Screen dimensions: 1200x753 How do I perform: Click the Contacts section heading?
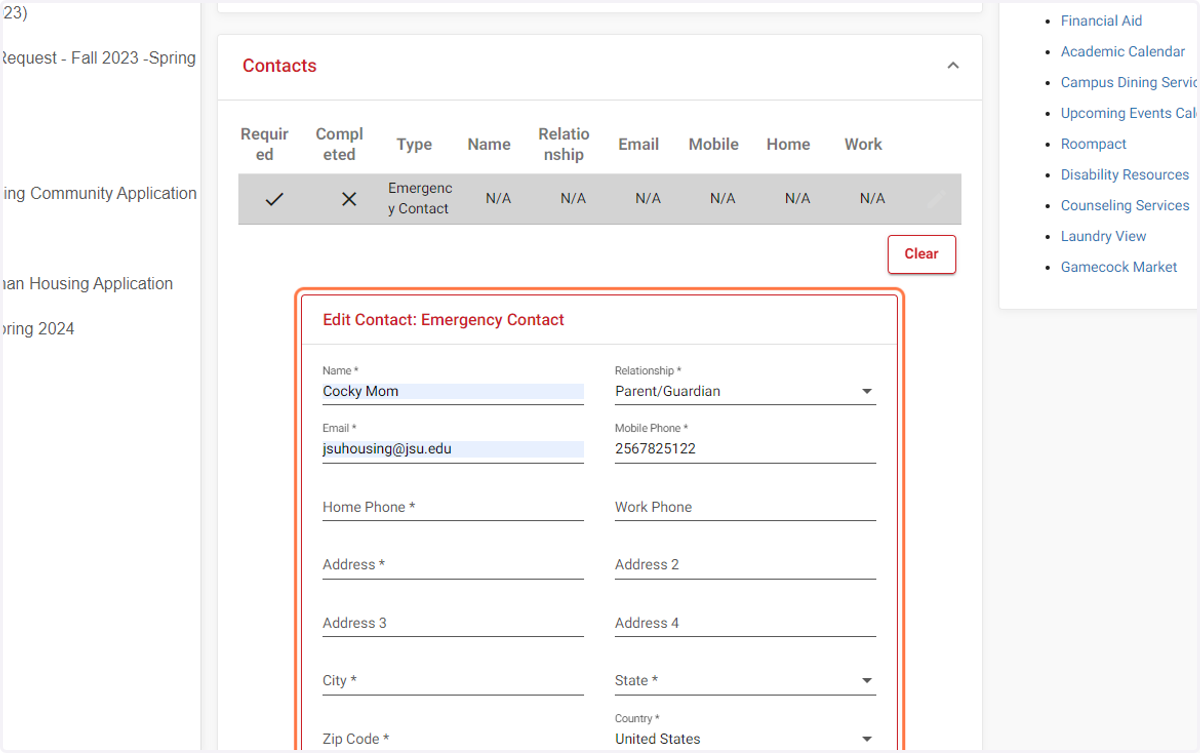pos(279,66)
